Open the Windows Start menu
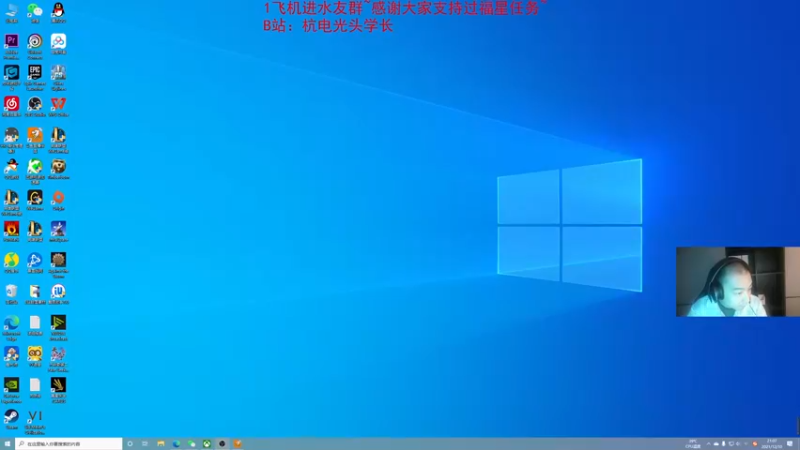The width and height of the screenshot is (800, 450). click(7, 444)
